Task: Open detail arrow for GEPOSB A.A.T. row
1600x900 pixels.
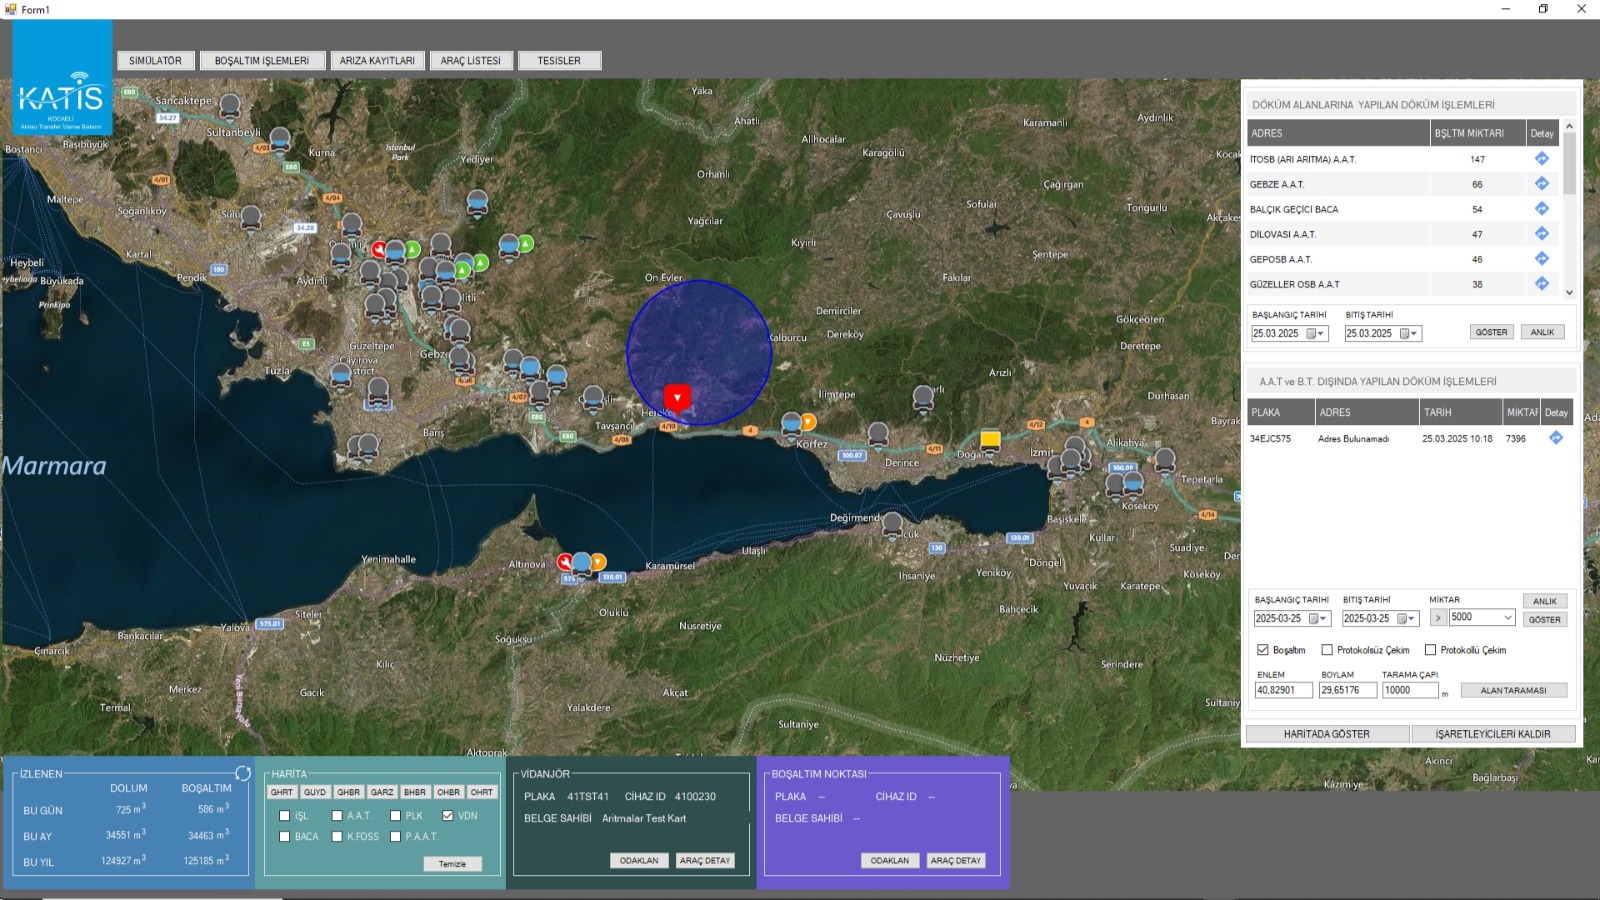Action: (1541, 258)
